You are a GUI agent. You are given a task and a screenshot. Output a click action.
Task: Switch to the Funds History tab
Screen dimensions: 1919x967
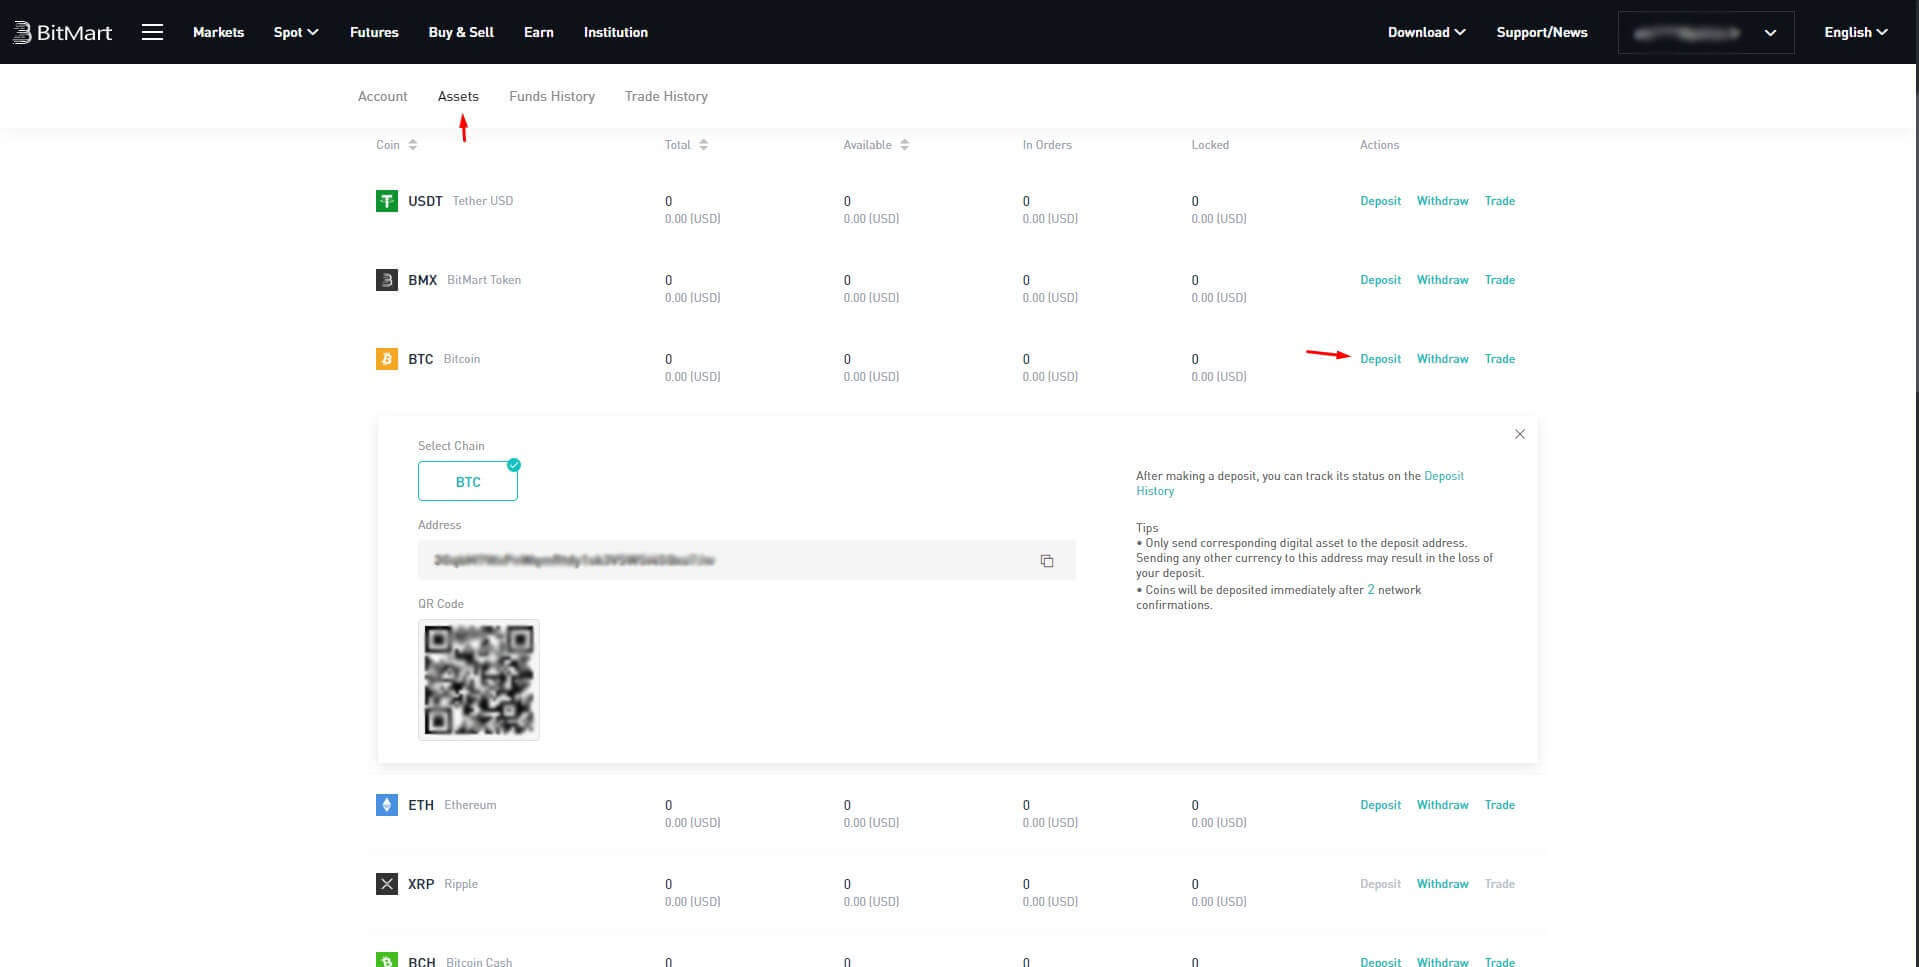(551, 96)
